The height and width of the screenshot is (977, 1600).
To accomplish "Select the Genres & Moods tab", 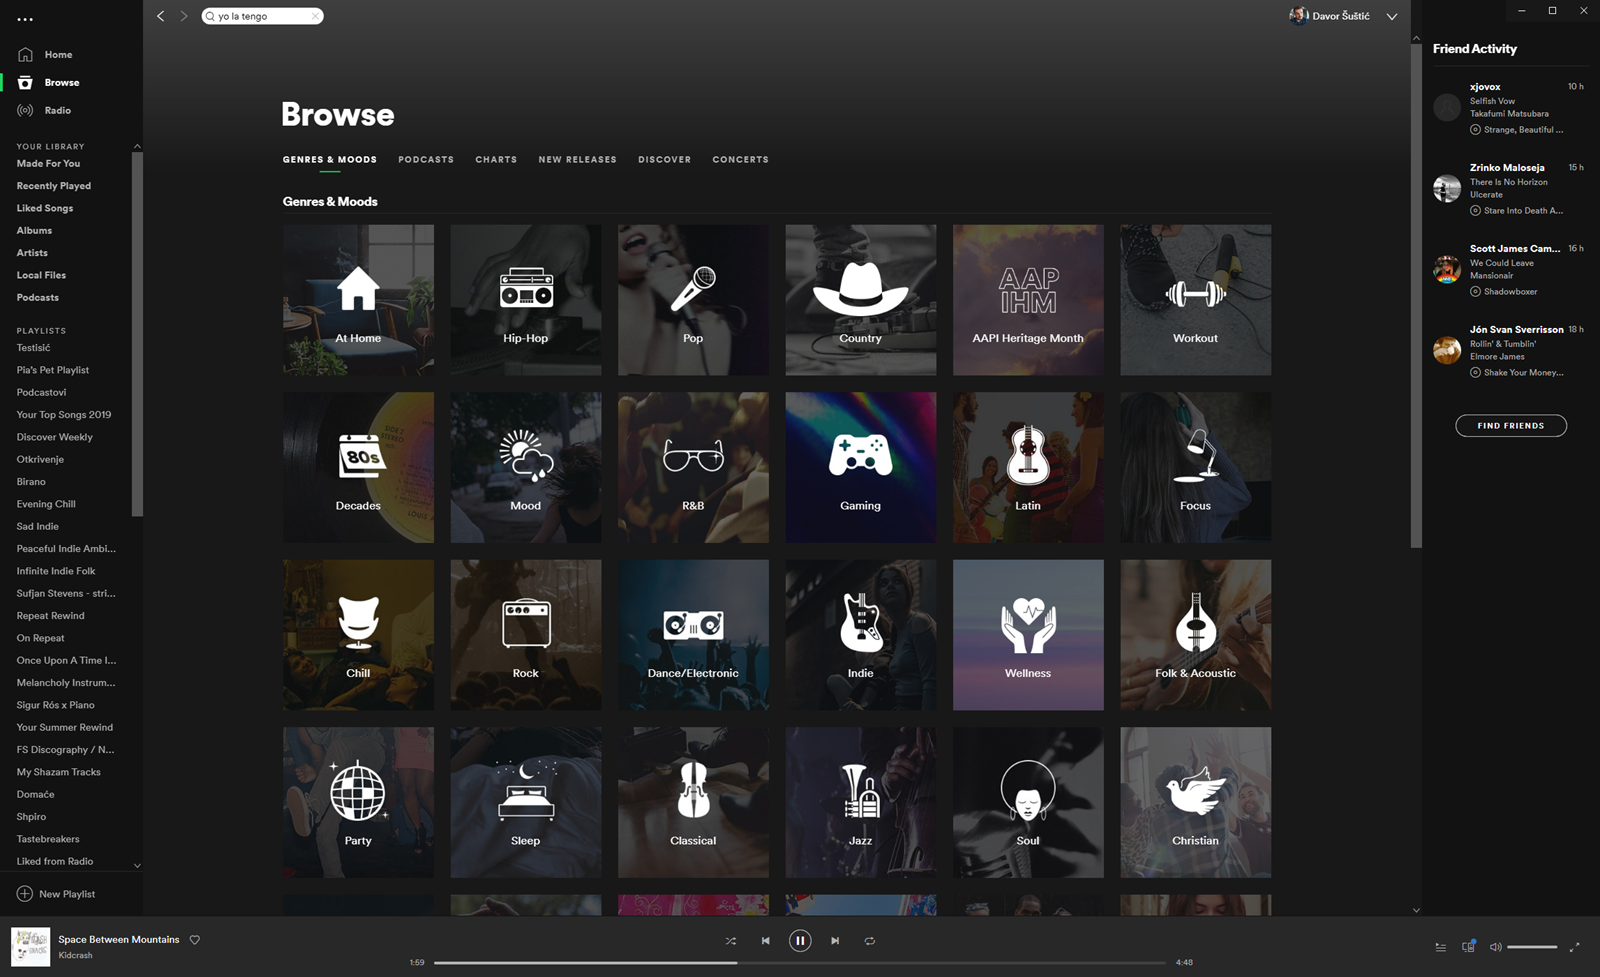I will (x=330, y=160).
